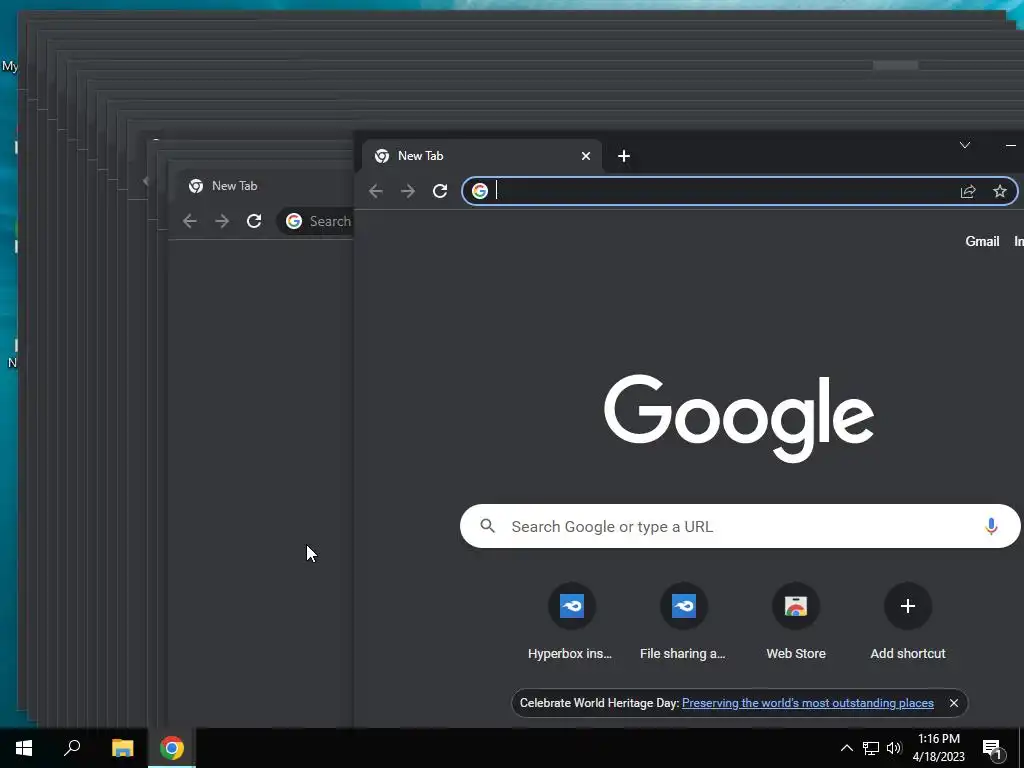Click the Google icon in address bar
The width and height of the screenshot is (1024, 768).
pyautogui.click(x=480, y=191)
